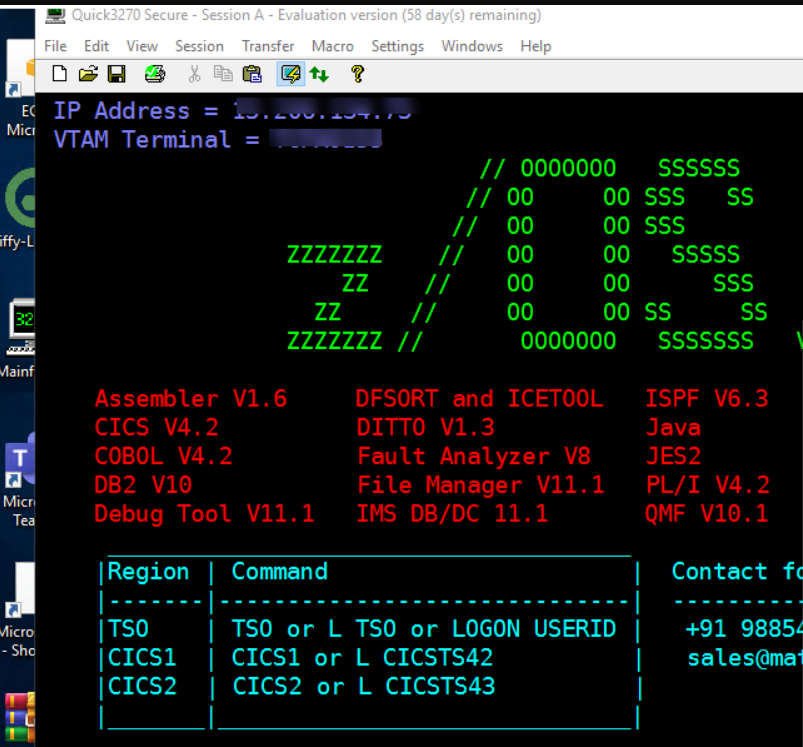Open the Edit menu
The width and height of the screenshot is (803, 747).
(96, 46)
